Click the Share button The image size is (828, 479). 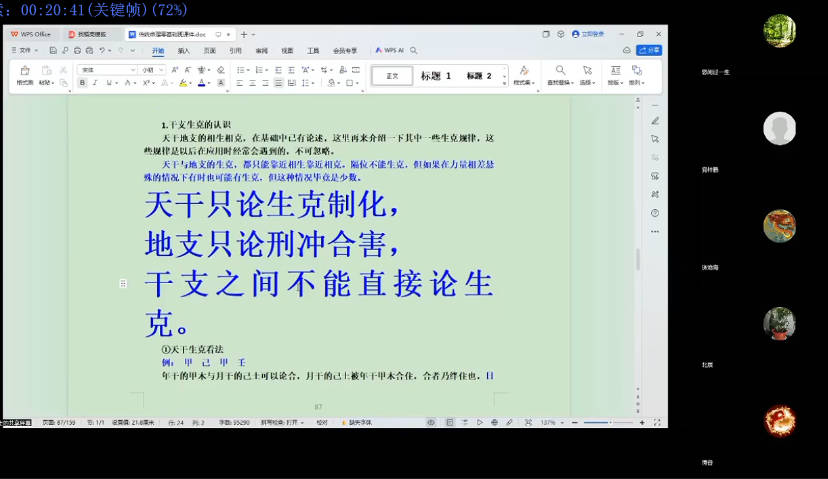point(649,50)
